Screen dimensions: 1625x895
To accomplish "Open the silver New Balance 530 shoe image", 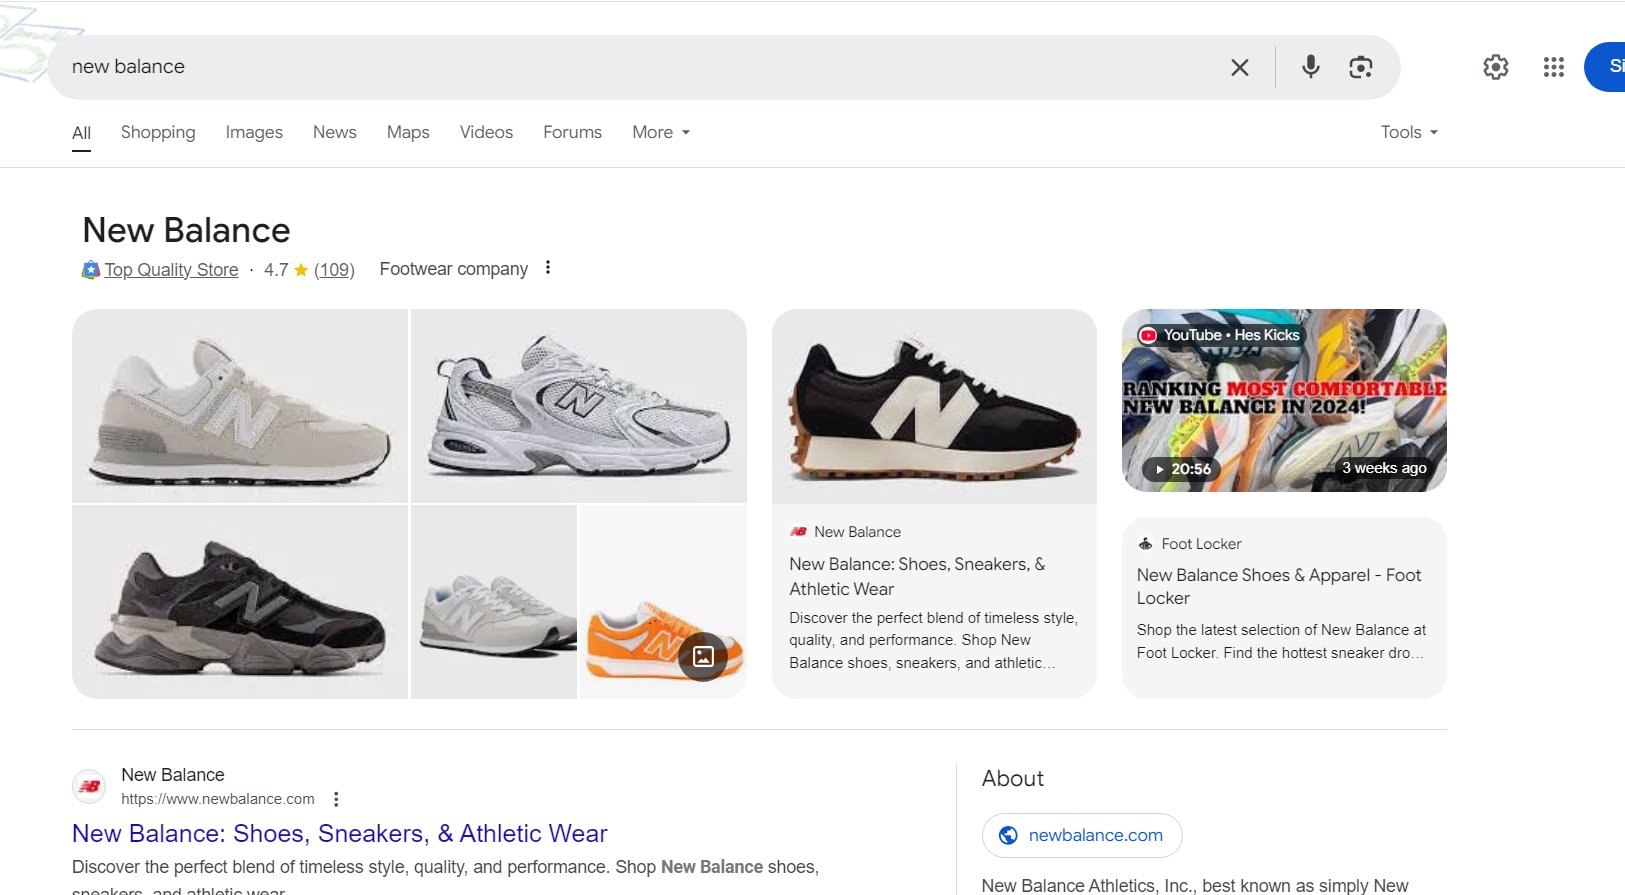I will pos(579,405).
